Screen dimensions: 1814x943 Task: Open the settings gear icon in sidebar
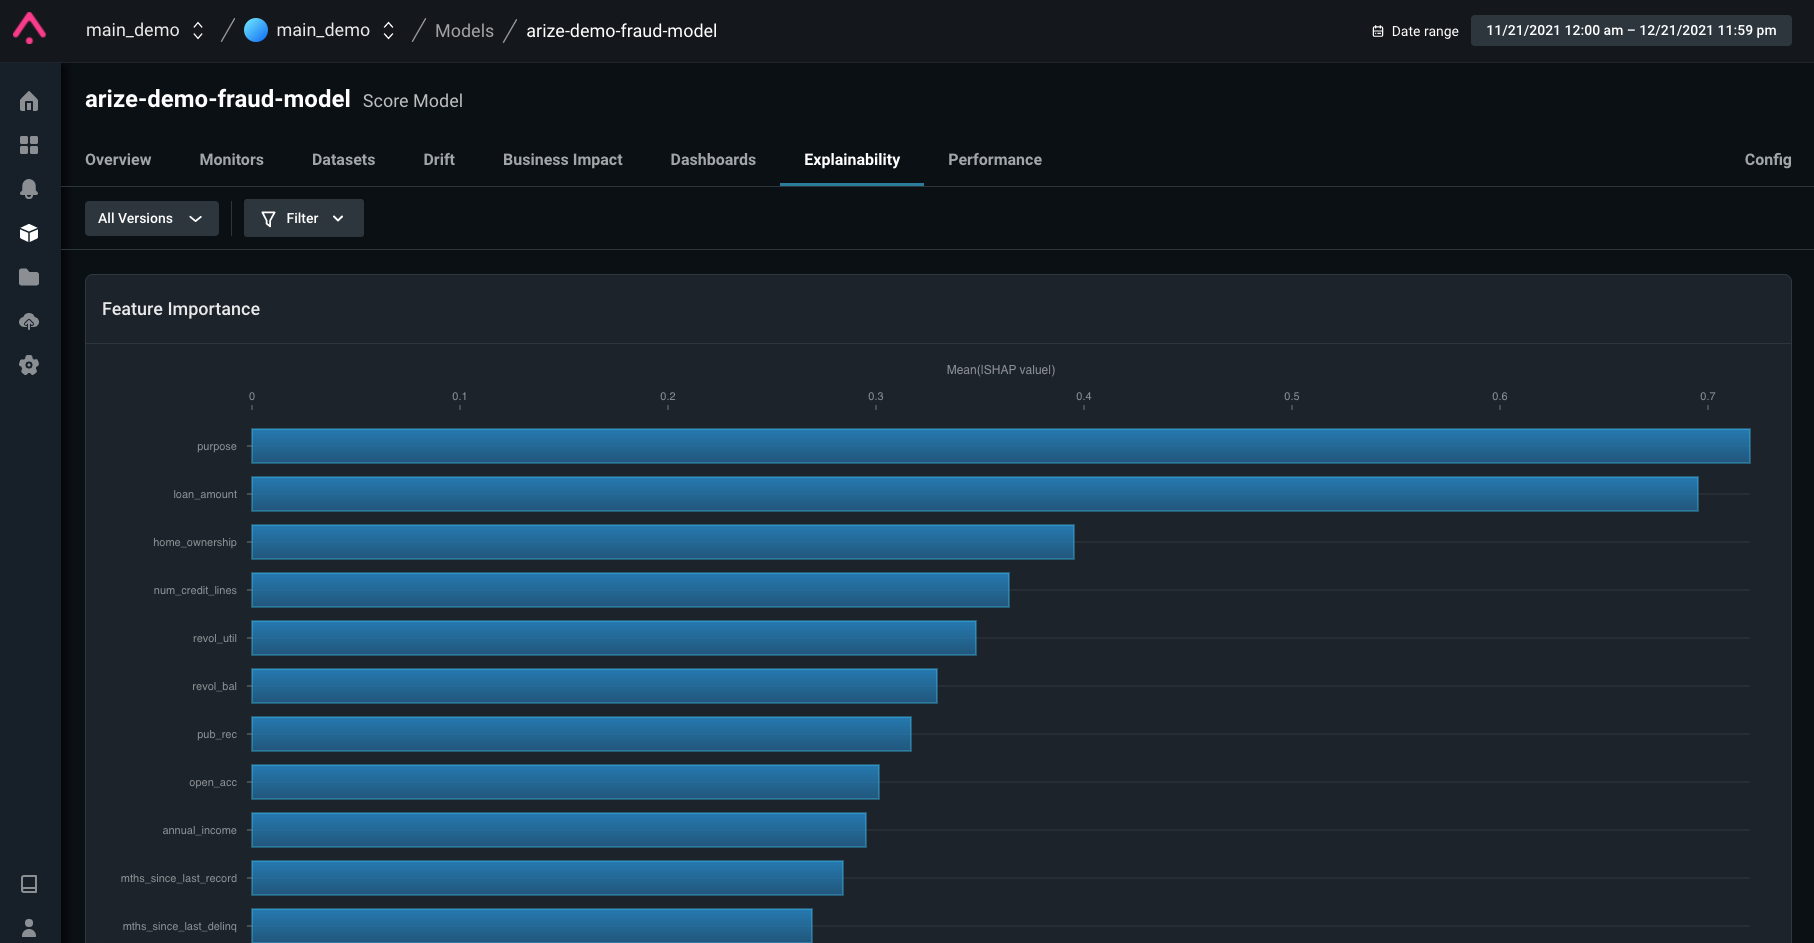pos(29,365)
